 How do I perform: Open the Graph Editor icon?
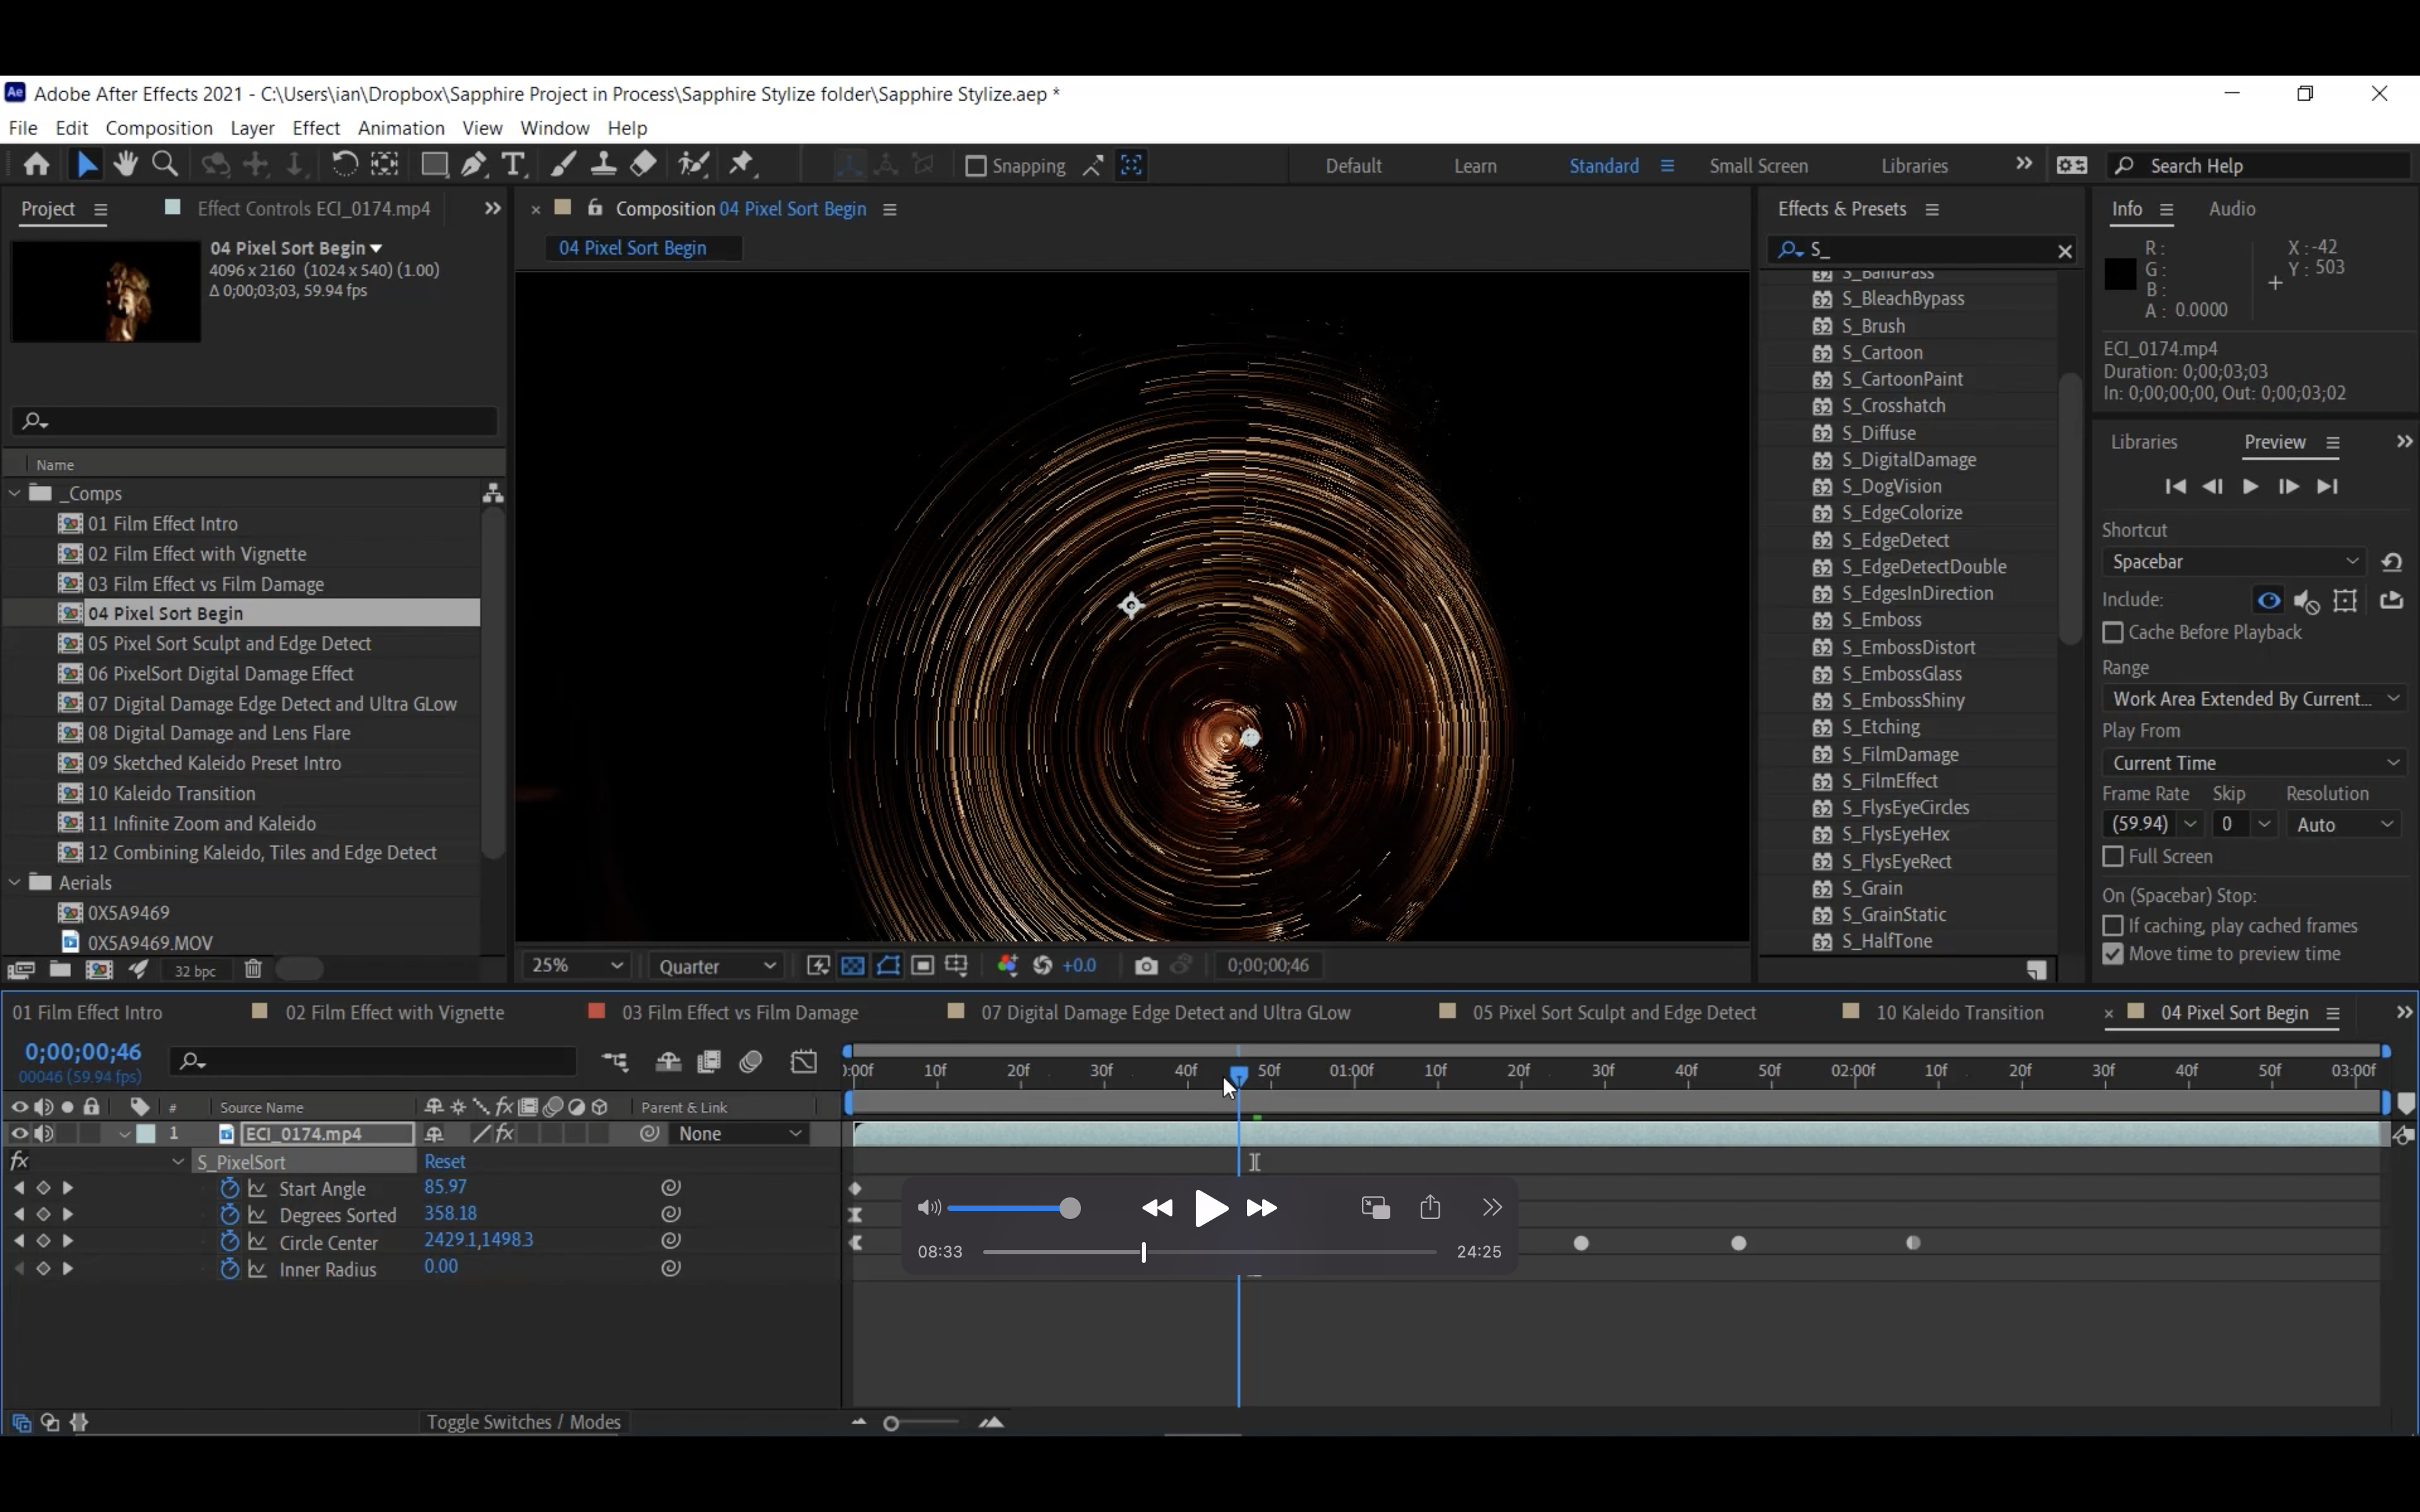click(x=804, y=1062)
